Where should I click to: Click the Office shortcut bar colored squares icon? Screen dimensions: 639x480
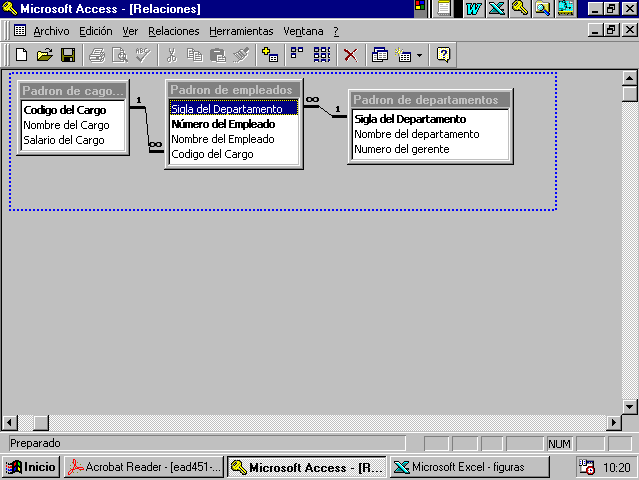419,6
